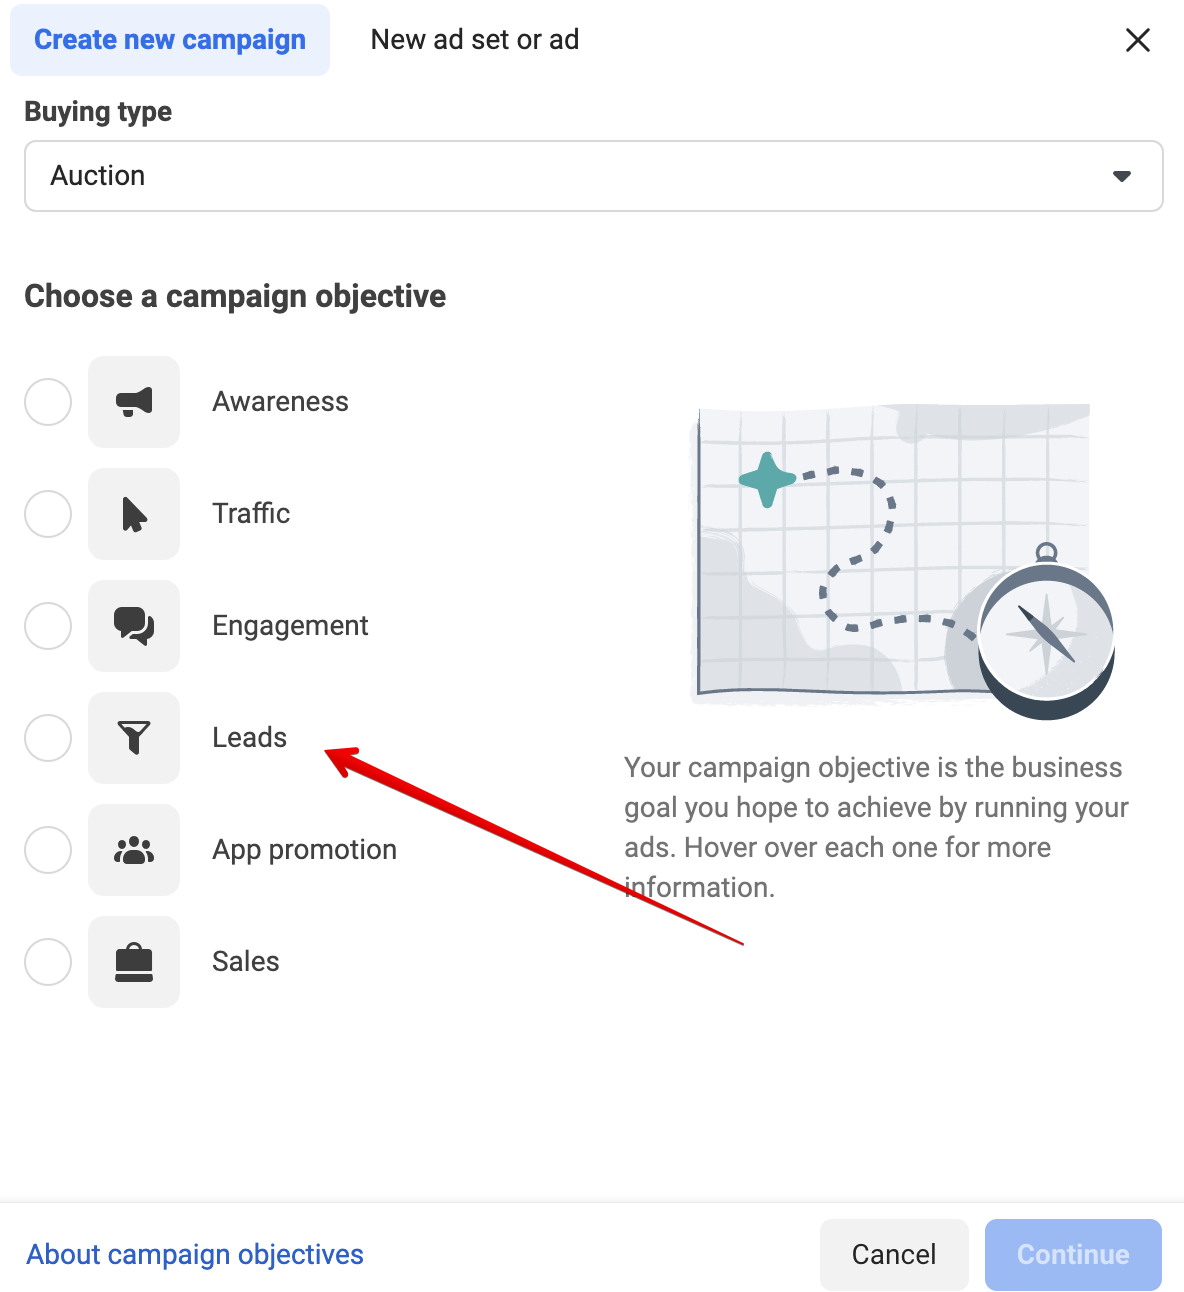Select the Sales radio button

point(48,962)
